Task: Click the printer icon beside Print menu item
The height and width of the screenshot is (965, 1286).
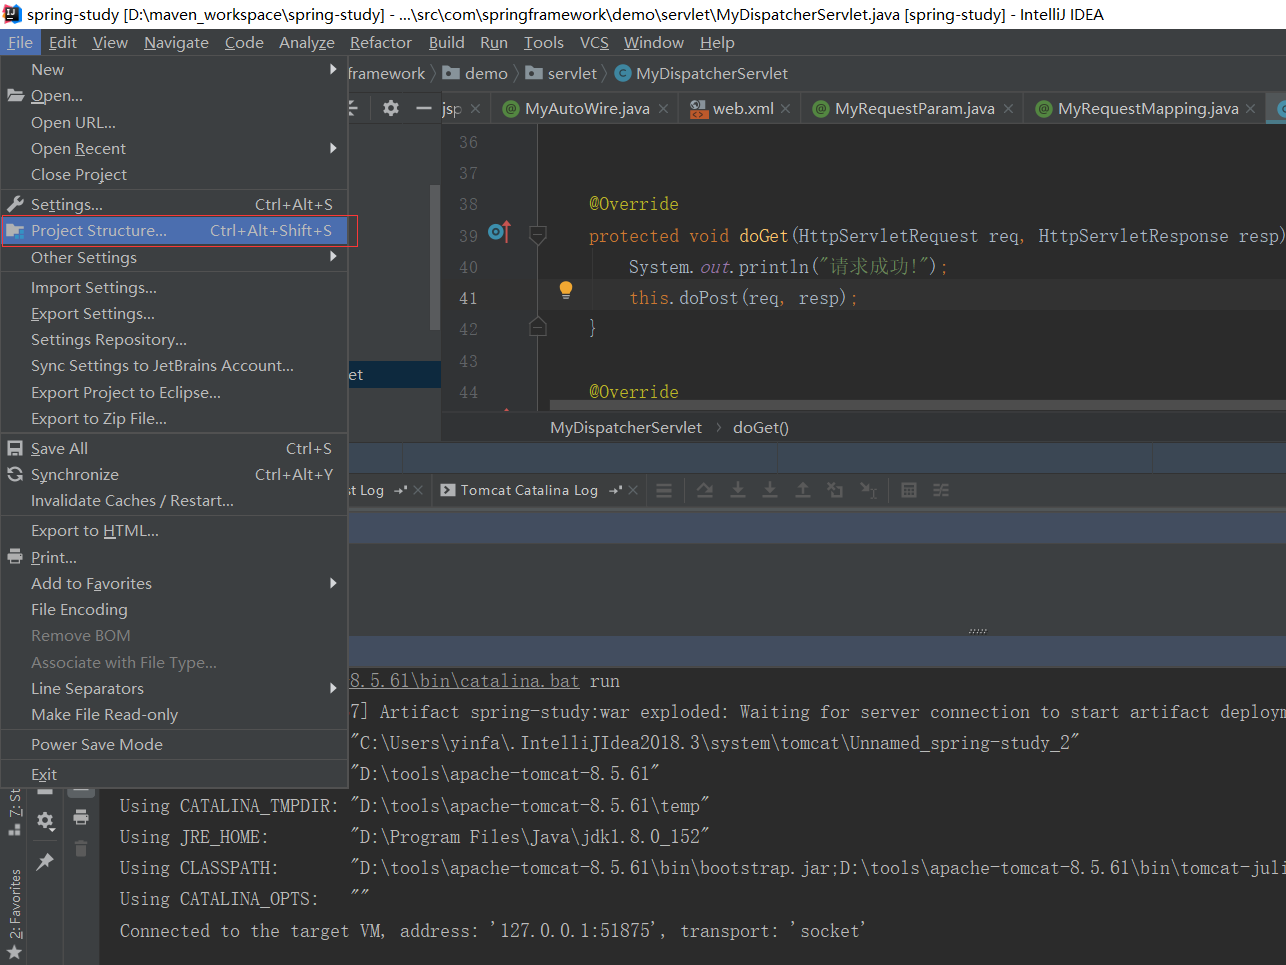Action: 15,557
